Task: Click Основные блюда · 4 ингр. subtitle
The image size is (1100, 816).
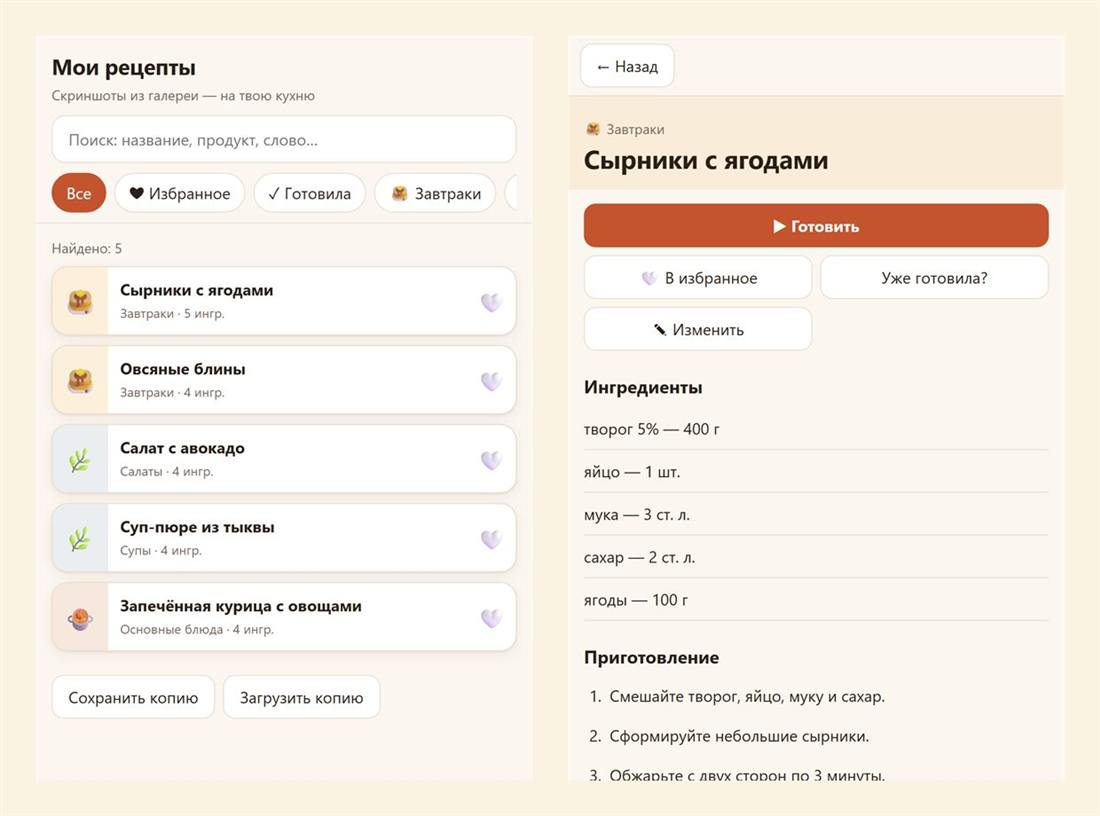Action: (x=197, y=629)
